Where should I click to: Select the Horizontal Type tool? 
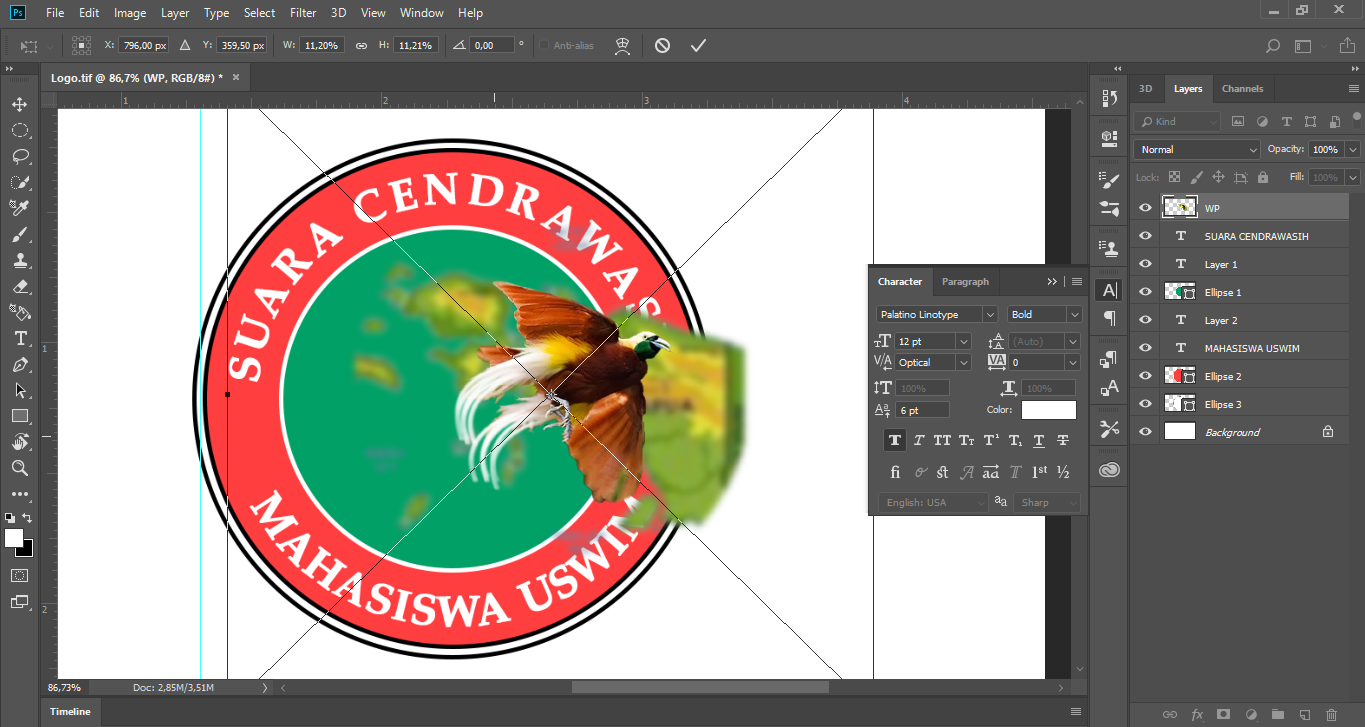tap(20, 338)
